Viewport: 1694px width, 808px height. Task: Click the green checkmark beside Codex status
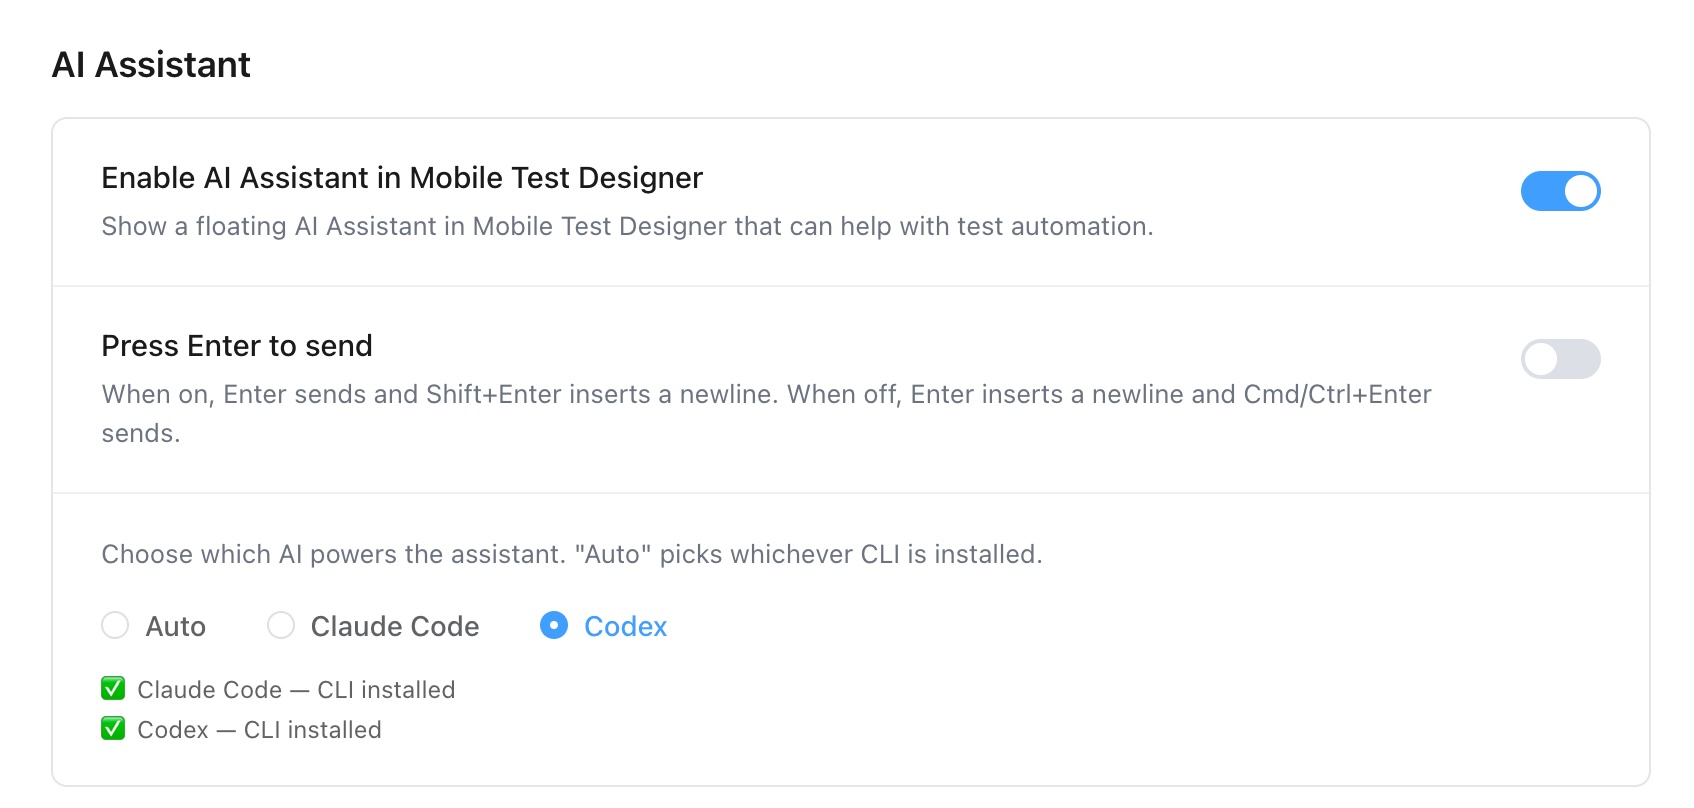pyautogui.click(x=113, y=728)
